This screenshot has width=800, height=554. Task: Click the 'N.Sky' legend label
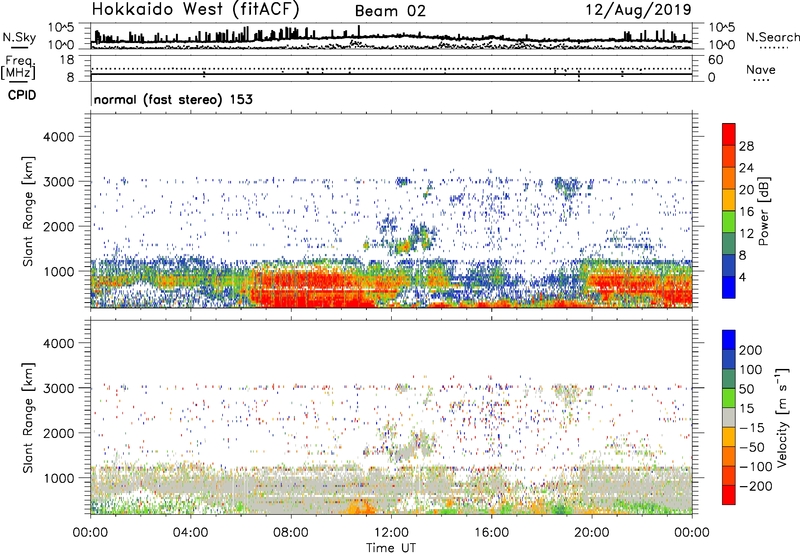19,37
